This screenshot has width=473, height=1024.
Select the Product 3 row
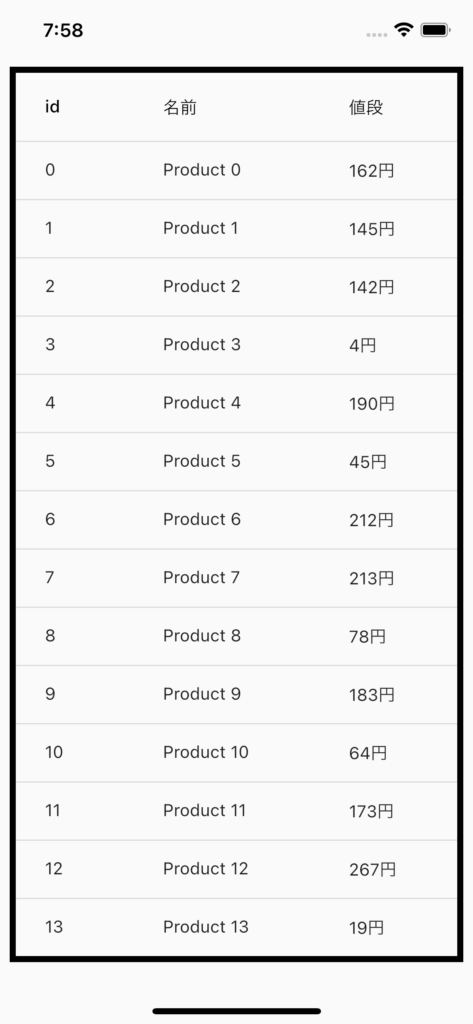click(236, 345)
